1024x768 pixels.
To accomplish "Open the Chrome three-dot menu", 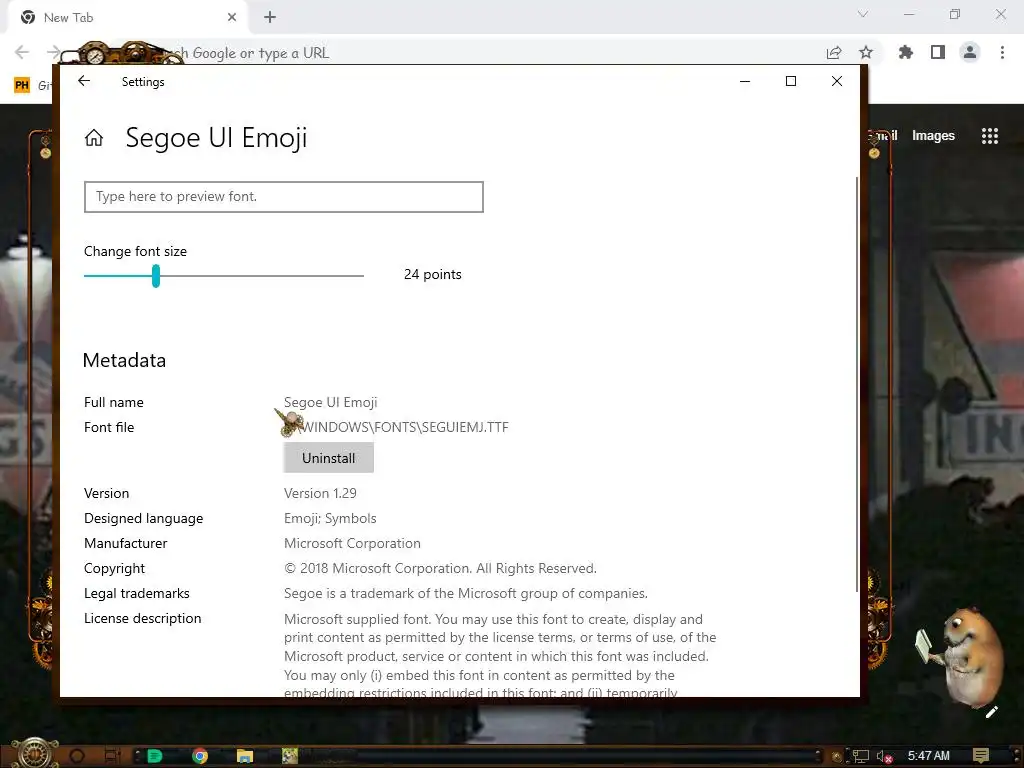I will (1002, 52).
